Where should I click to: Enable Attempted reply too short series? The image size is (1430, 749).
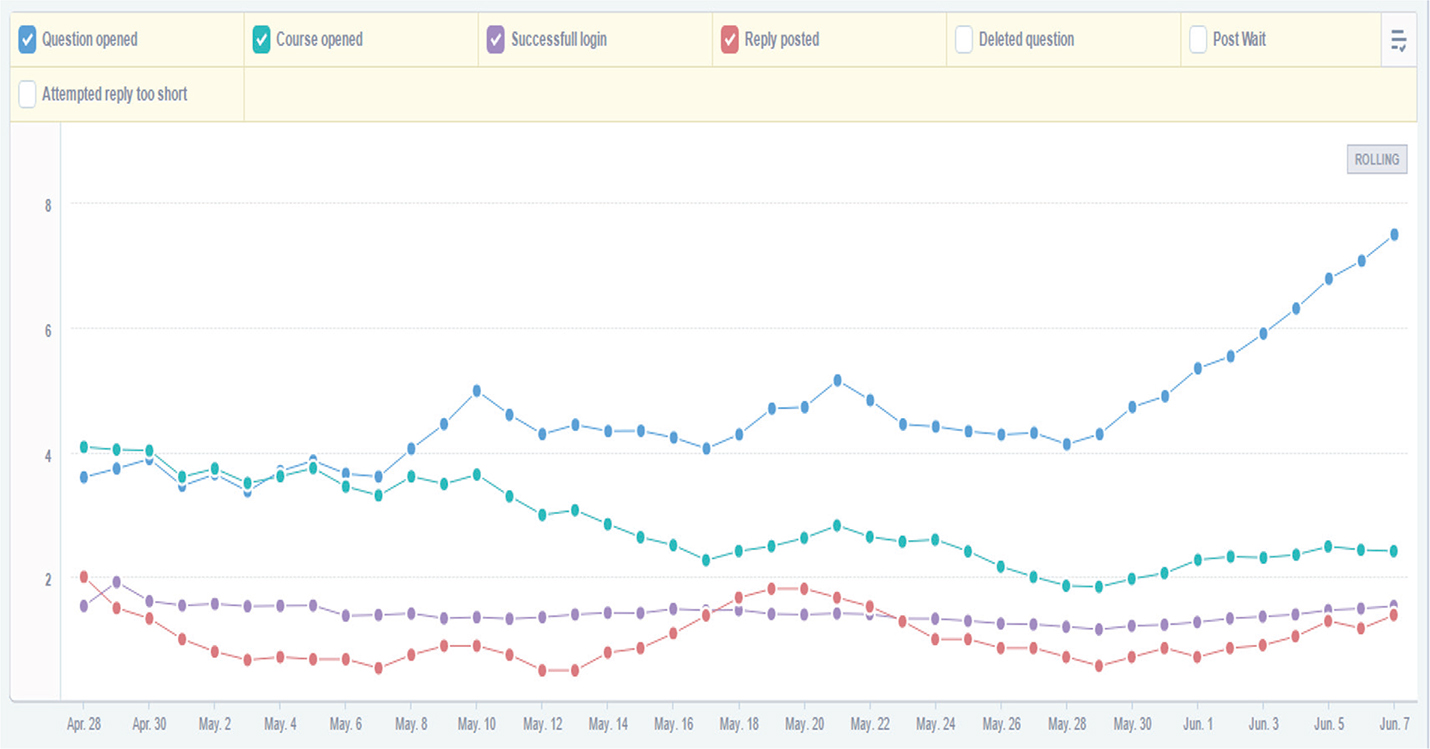pos(28,94)
